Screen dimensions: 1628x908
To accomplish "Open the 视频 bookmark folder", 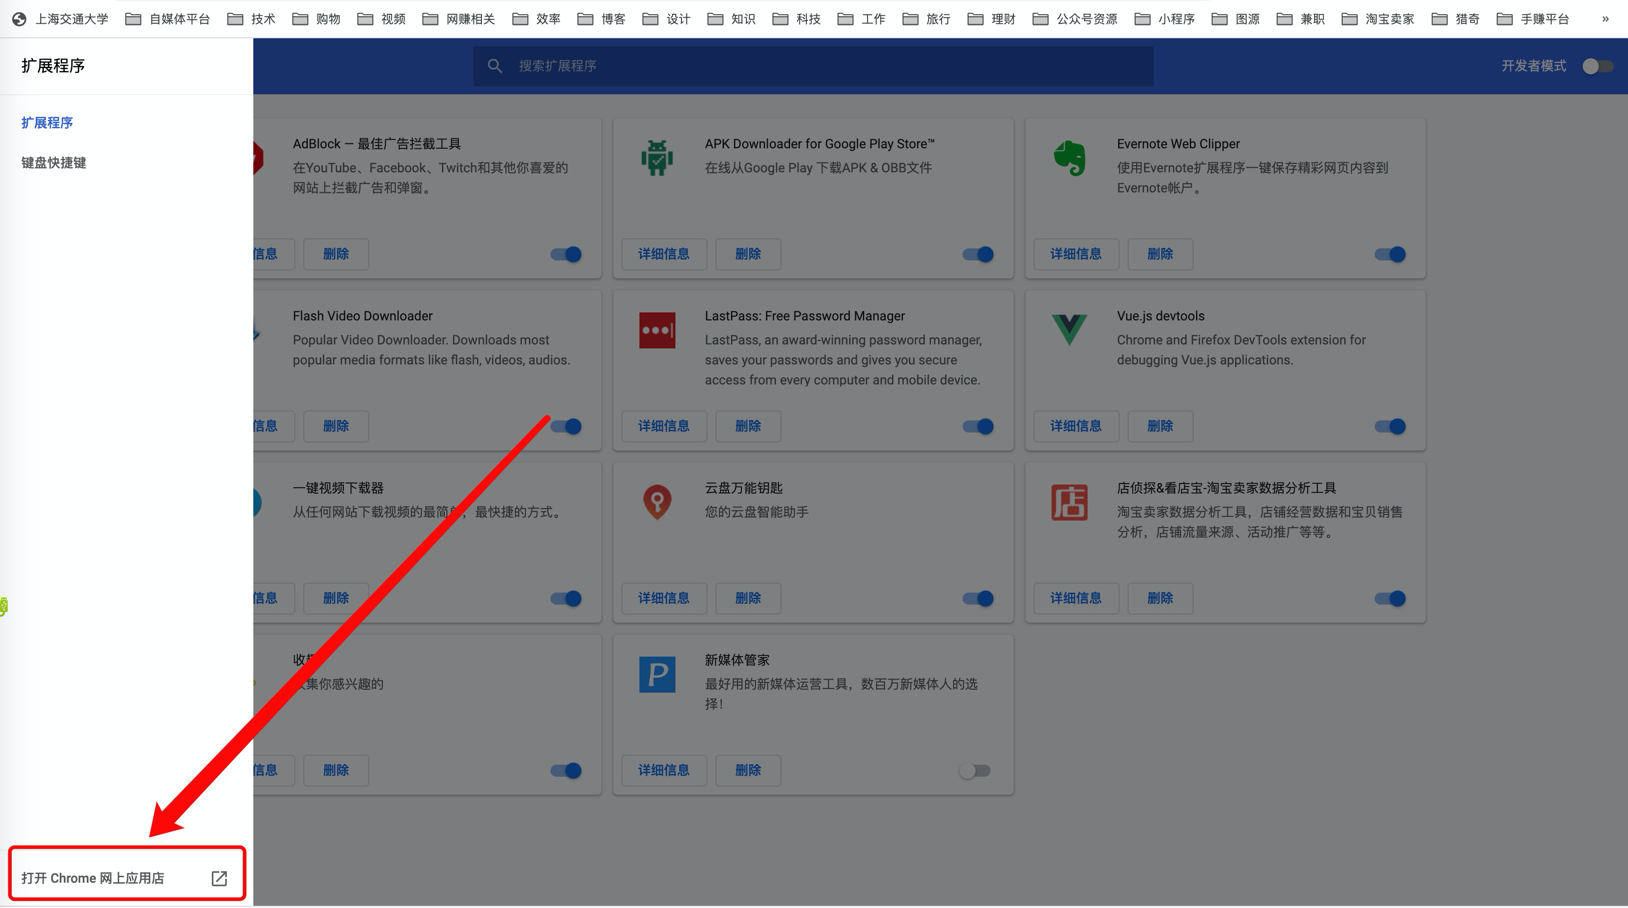I will pyautogui.click(x=381, y=19).
